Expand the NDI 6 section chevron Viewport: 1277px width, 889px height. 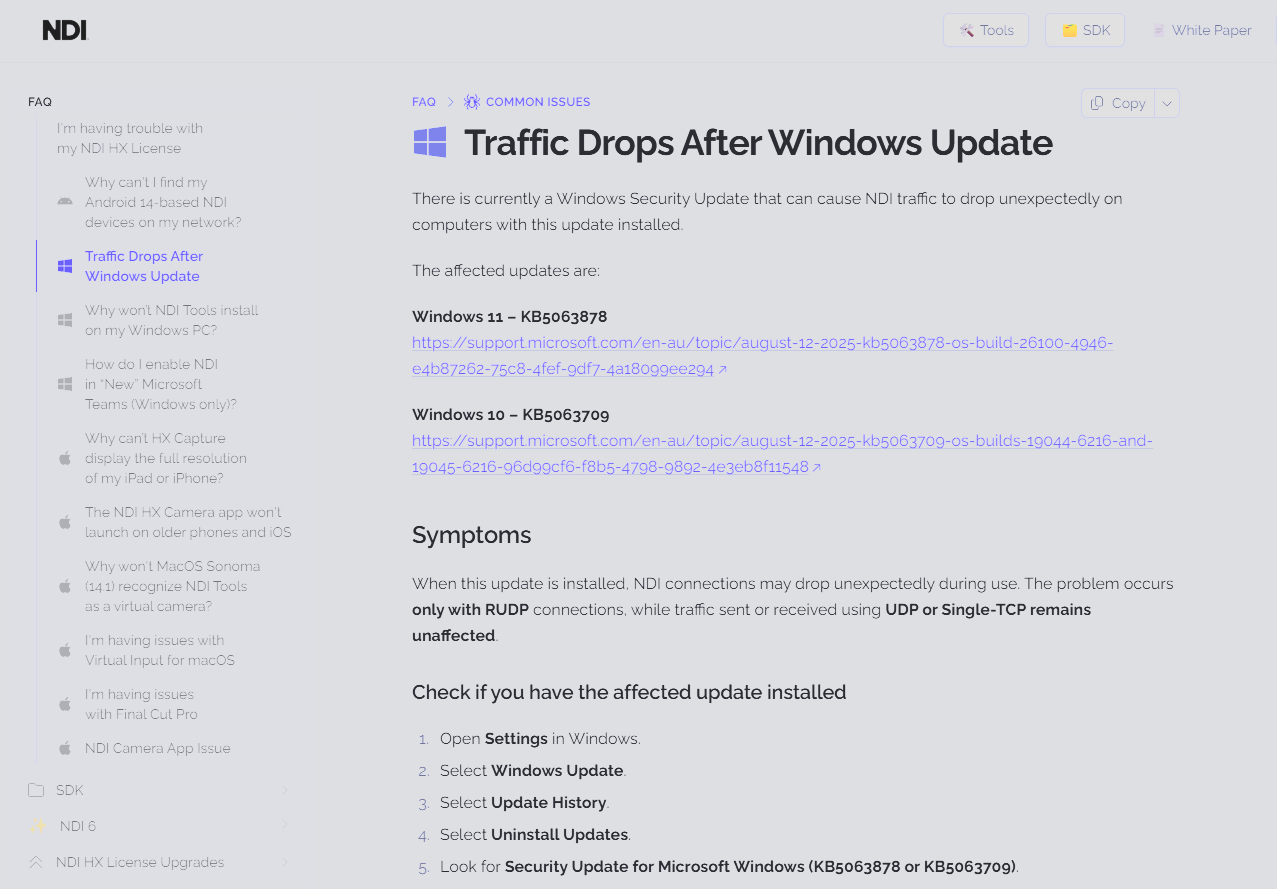pyautogui.click(x=284, y=826)
